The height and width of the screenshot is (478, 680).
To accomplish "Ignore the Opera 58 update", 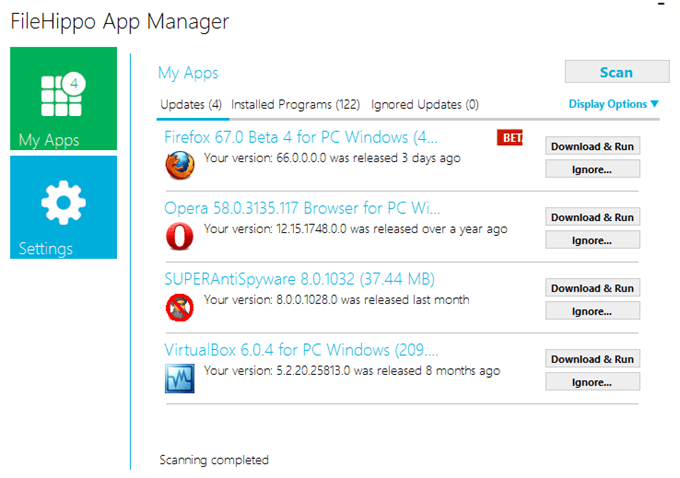I will click(x=592, y=240).
